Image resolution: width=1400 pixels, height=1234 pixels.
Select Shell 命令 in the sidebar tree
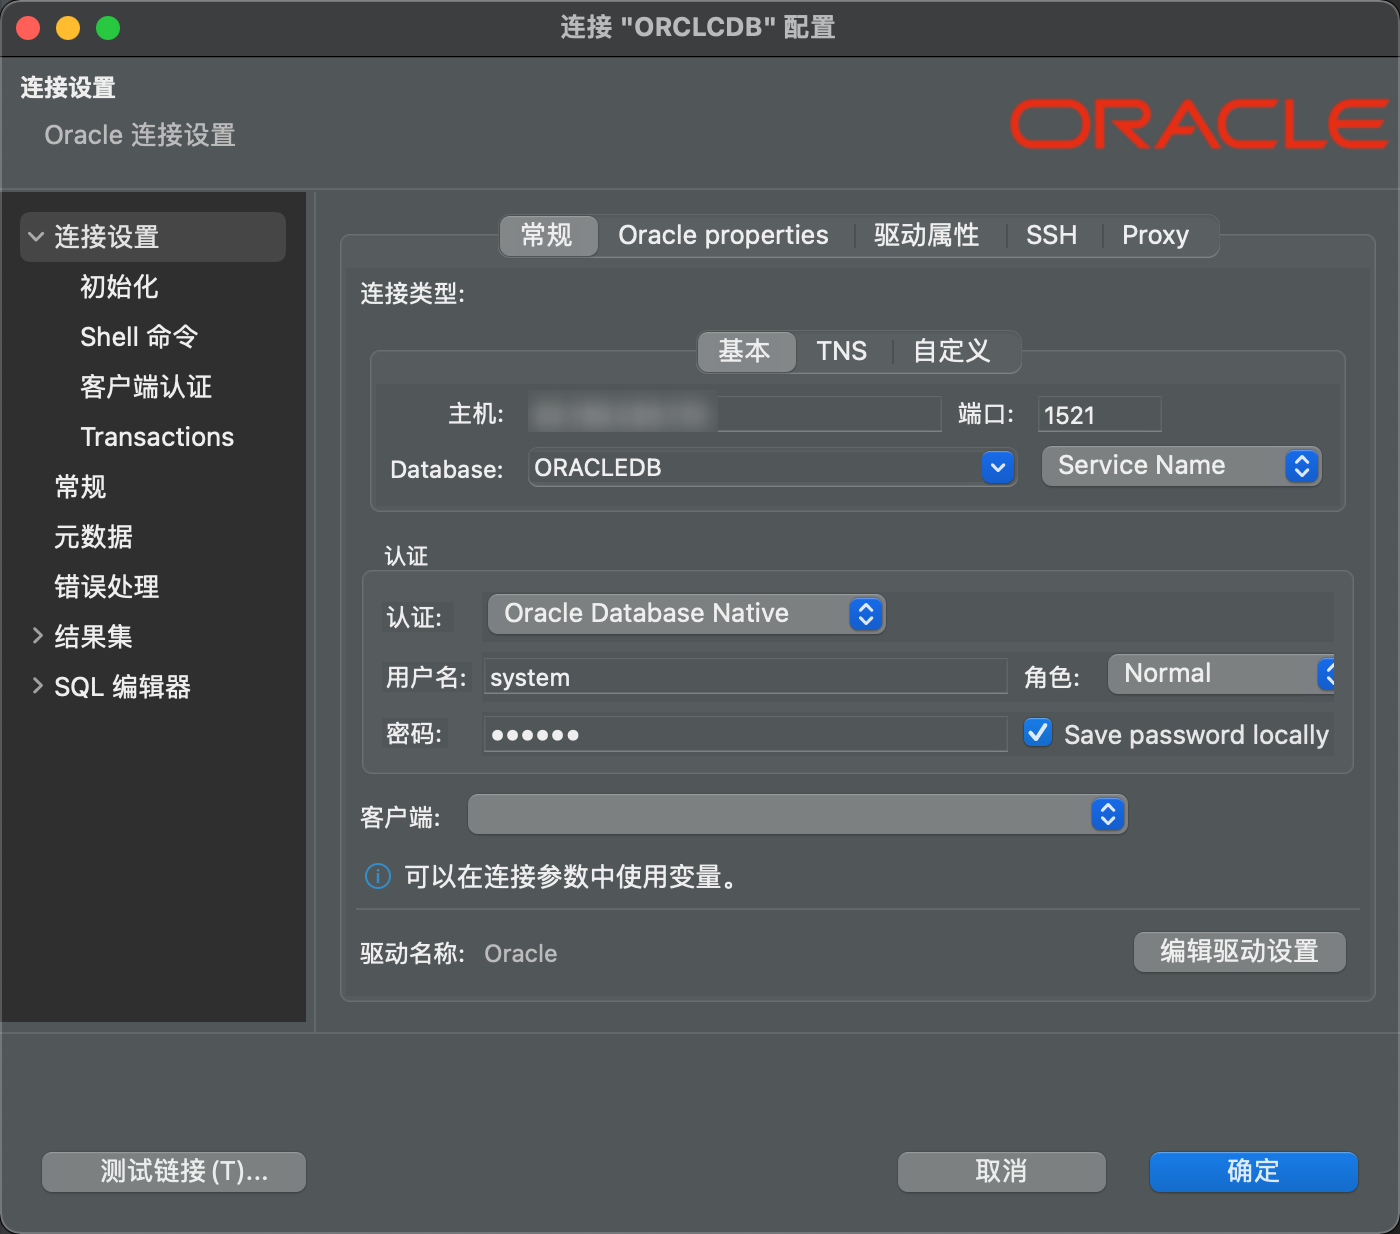139,337
